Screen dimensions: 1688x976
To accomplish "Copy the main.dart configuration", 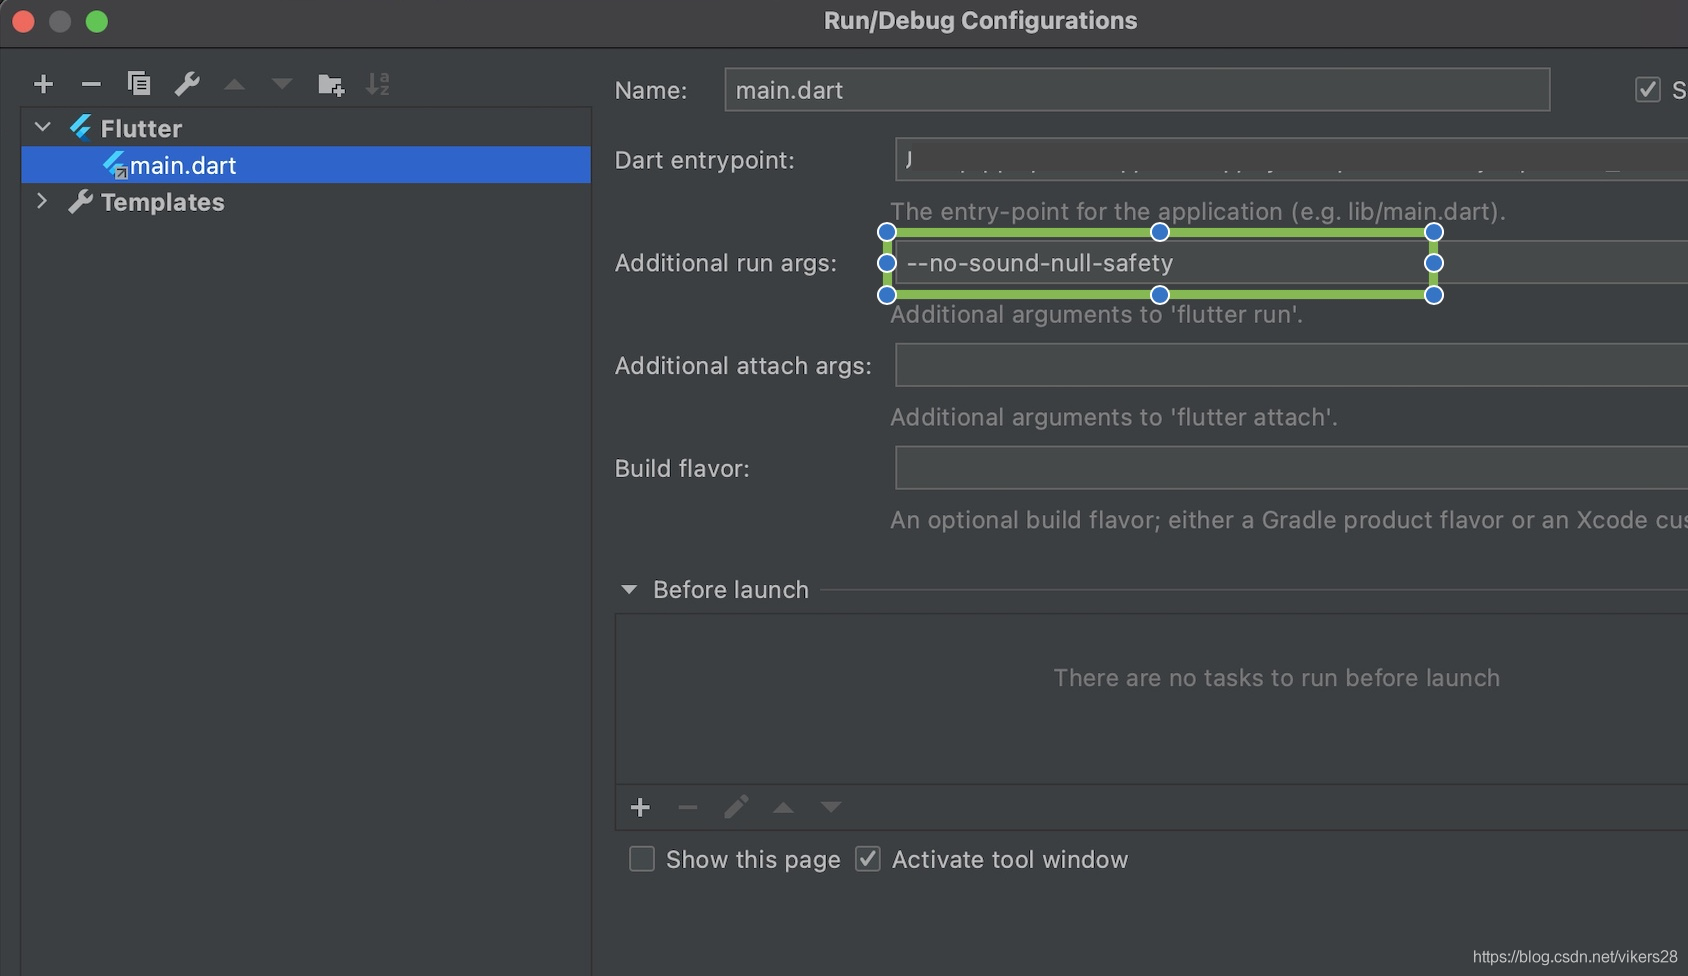I will pyautogui.click(x=139, y=84).
